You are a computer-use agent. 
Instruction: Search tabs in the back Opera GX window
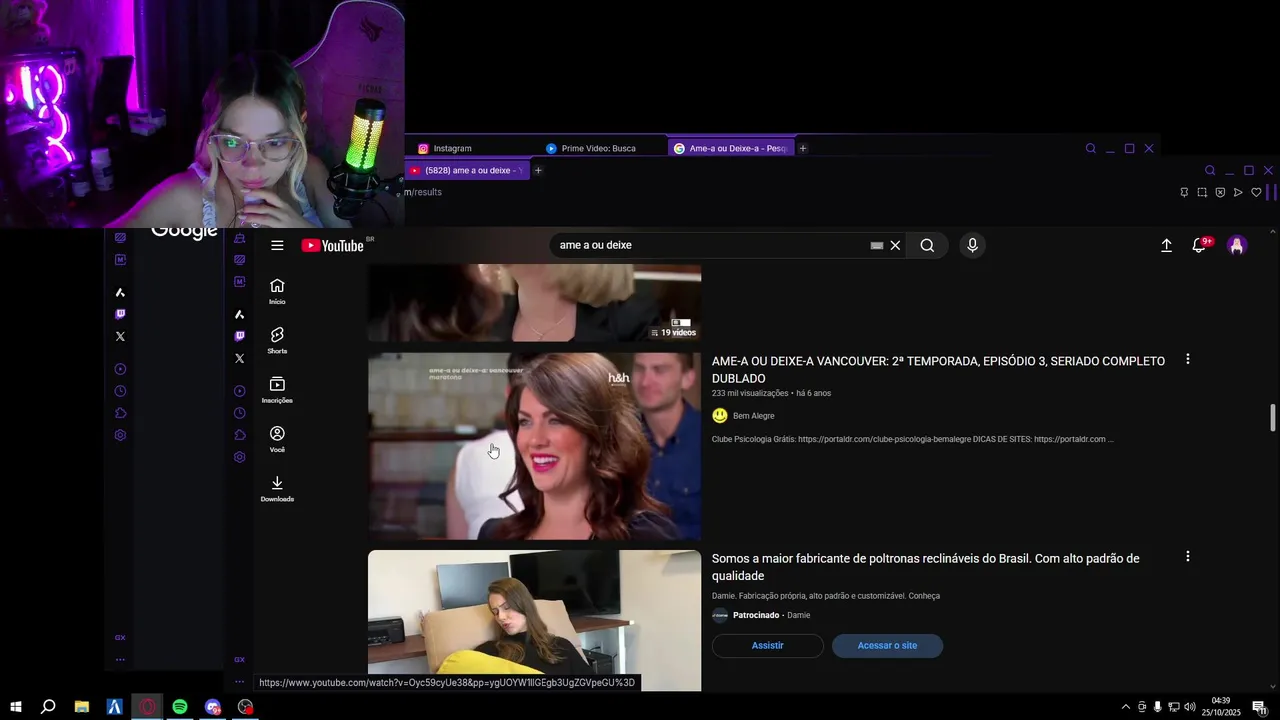point(1091,148)
